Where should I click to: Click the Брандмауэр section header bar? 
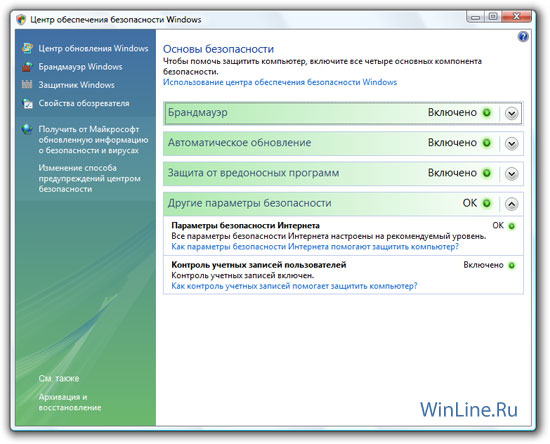pyautogui.click(x=343, y=113)
